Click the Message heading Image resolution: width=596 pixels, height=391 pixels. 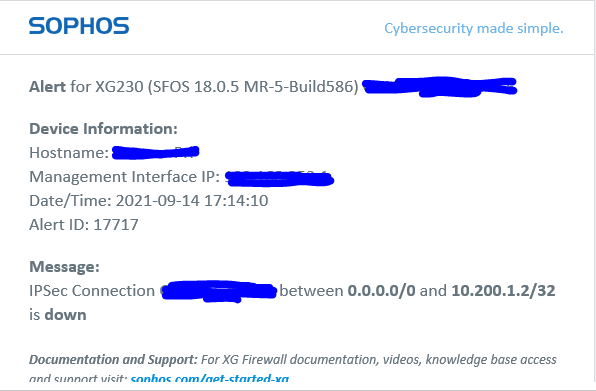(64, 267)
